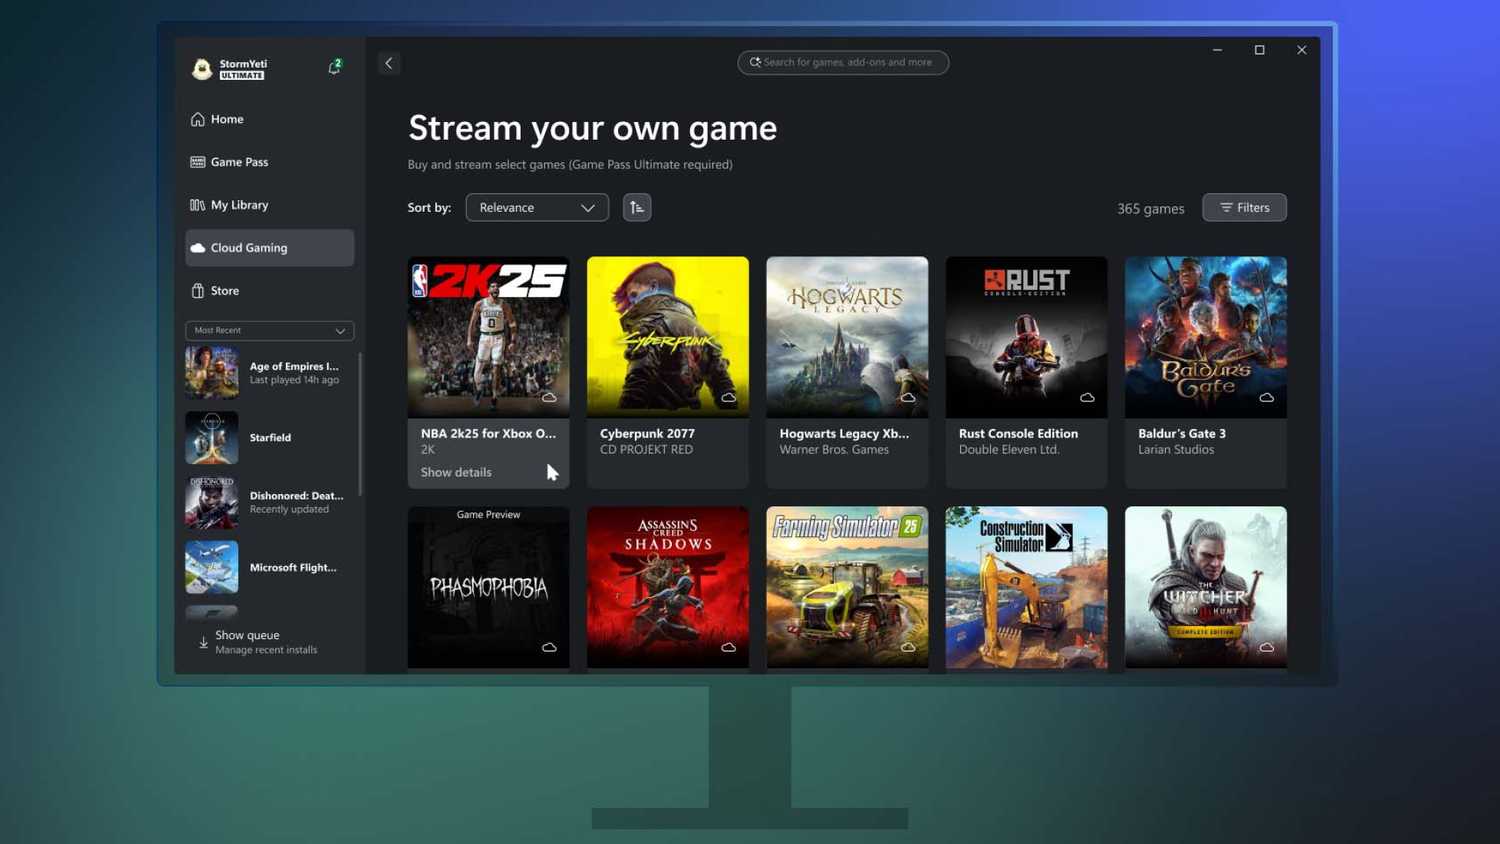Click the back arrow at top left
The image size is (1500, 844).
coord(388,62)
